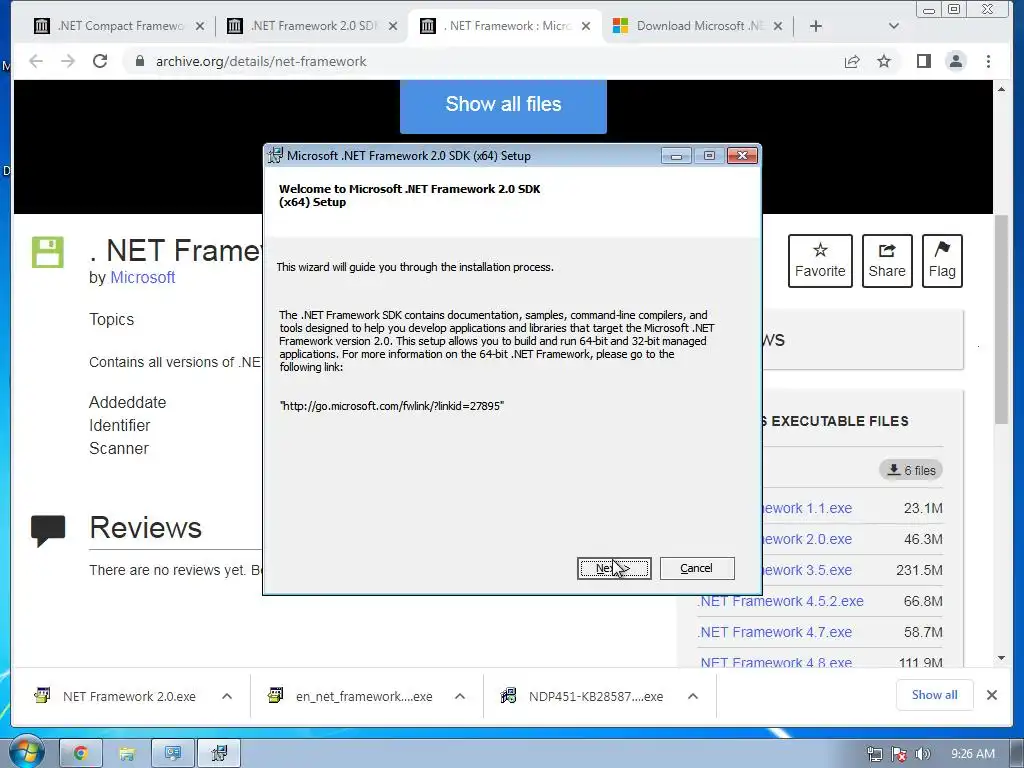The image size is (1024, 768).
Task: Click the volume speaker tray icon
Action: pyautogui.click(x=922, y=754)
